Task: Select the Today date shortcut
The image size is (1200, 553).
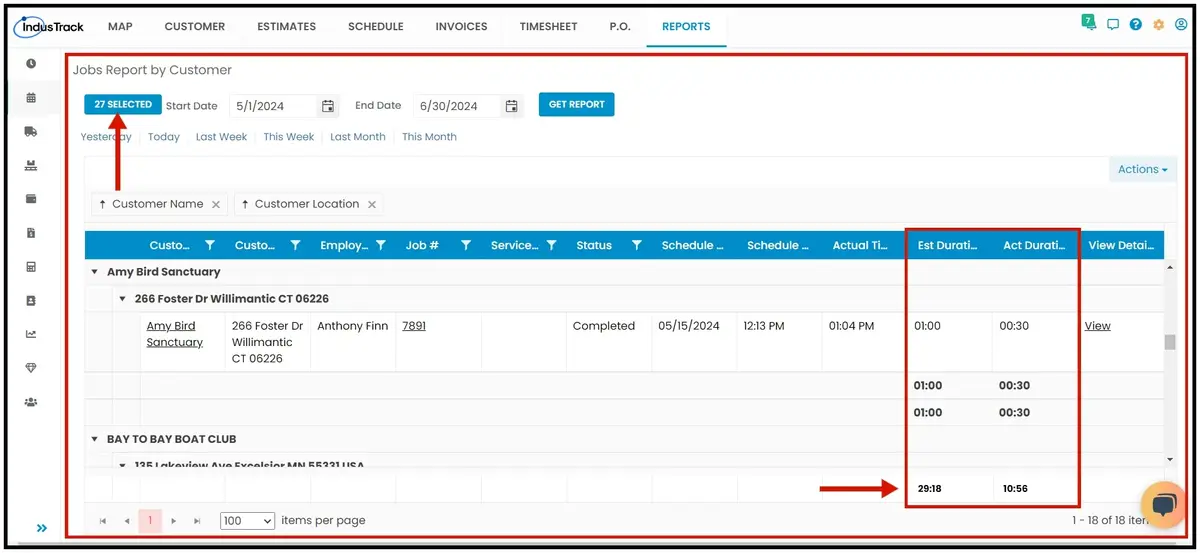Action: tap(164, 137)
